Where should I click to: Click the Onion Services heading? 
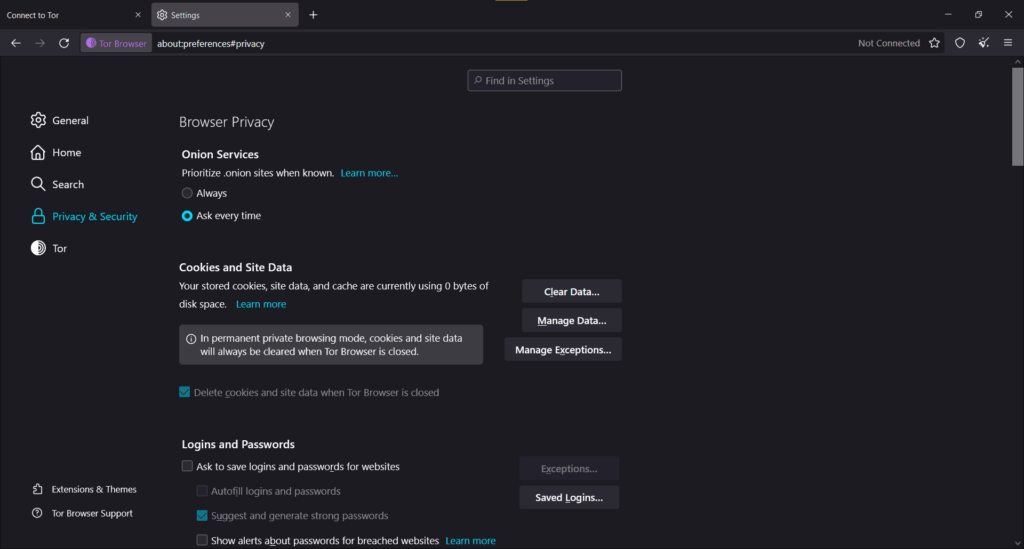click(x=220, y=155)
